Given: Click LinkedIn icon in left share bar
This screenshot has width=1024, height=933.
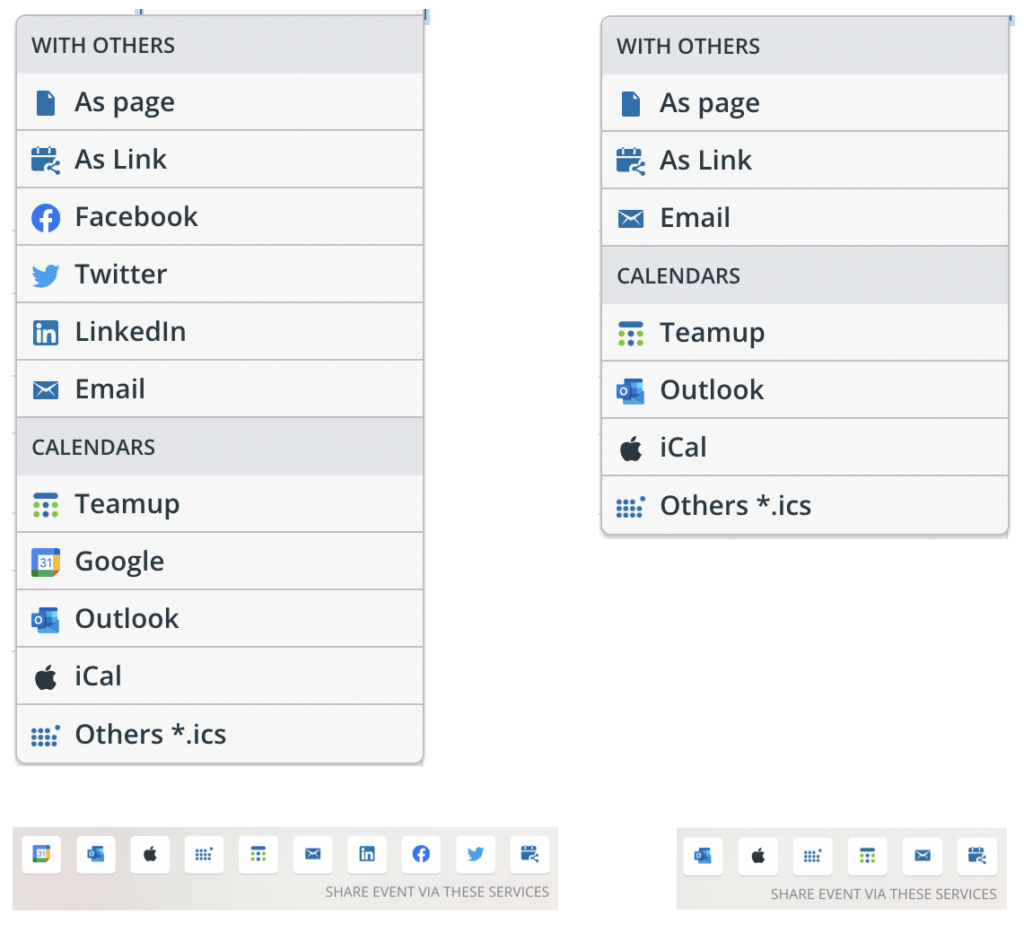Looking at the screenshot, I should [x=367, y=854].
